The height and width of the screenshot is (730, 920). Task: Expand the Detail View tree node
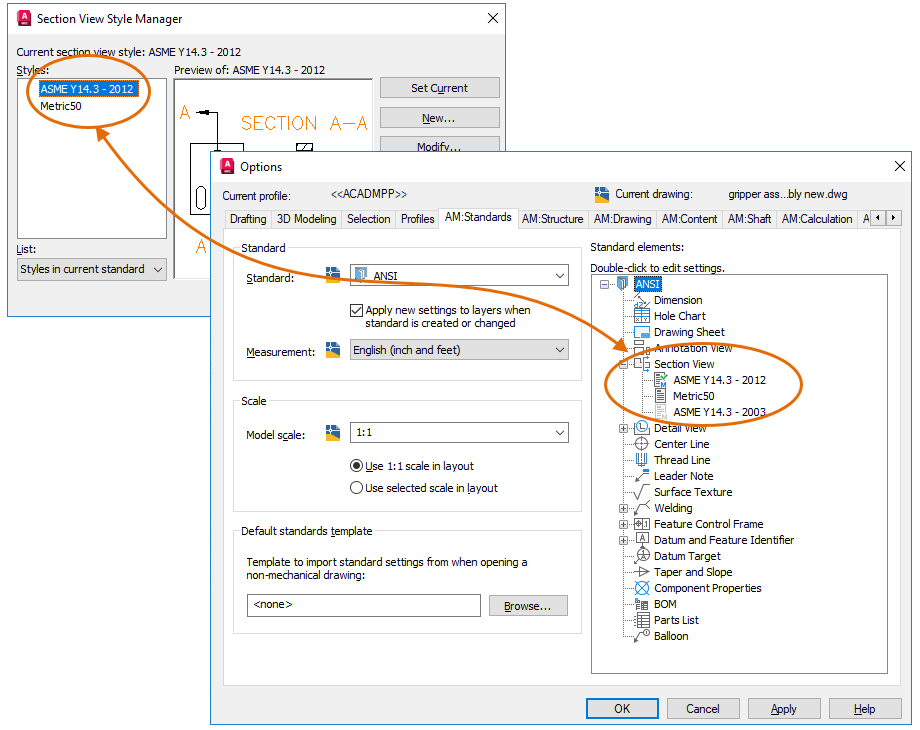click(x=623, y=428)
